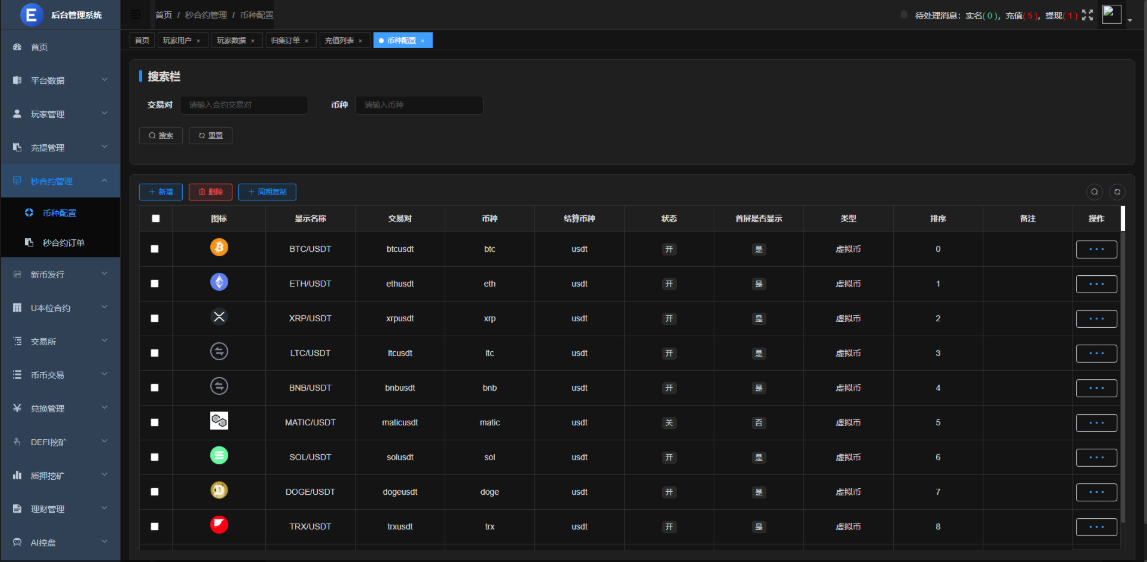Click the Dogecoin icon in the DOGE/USDT row

click(x=219, y=491)
